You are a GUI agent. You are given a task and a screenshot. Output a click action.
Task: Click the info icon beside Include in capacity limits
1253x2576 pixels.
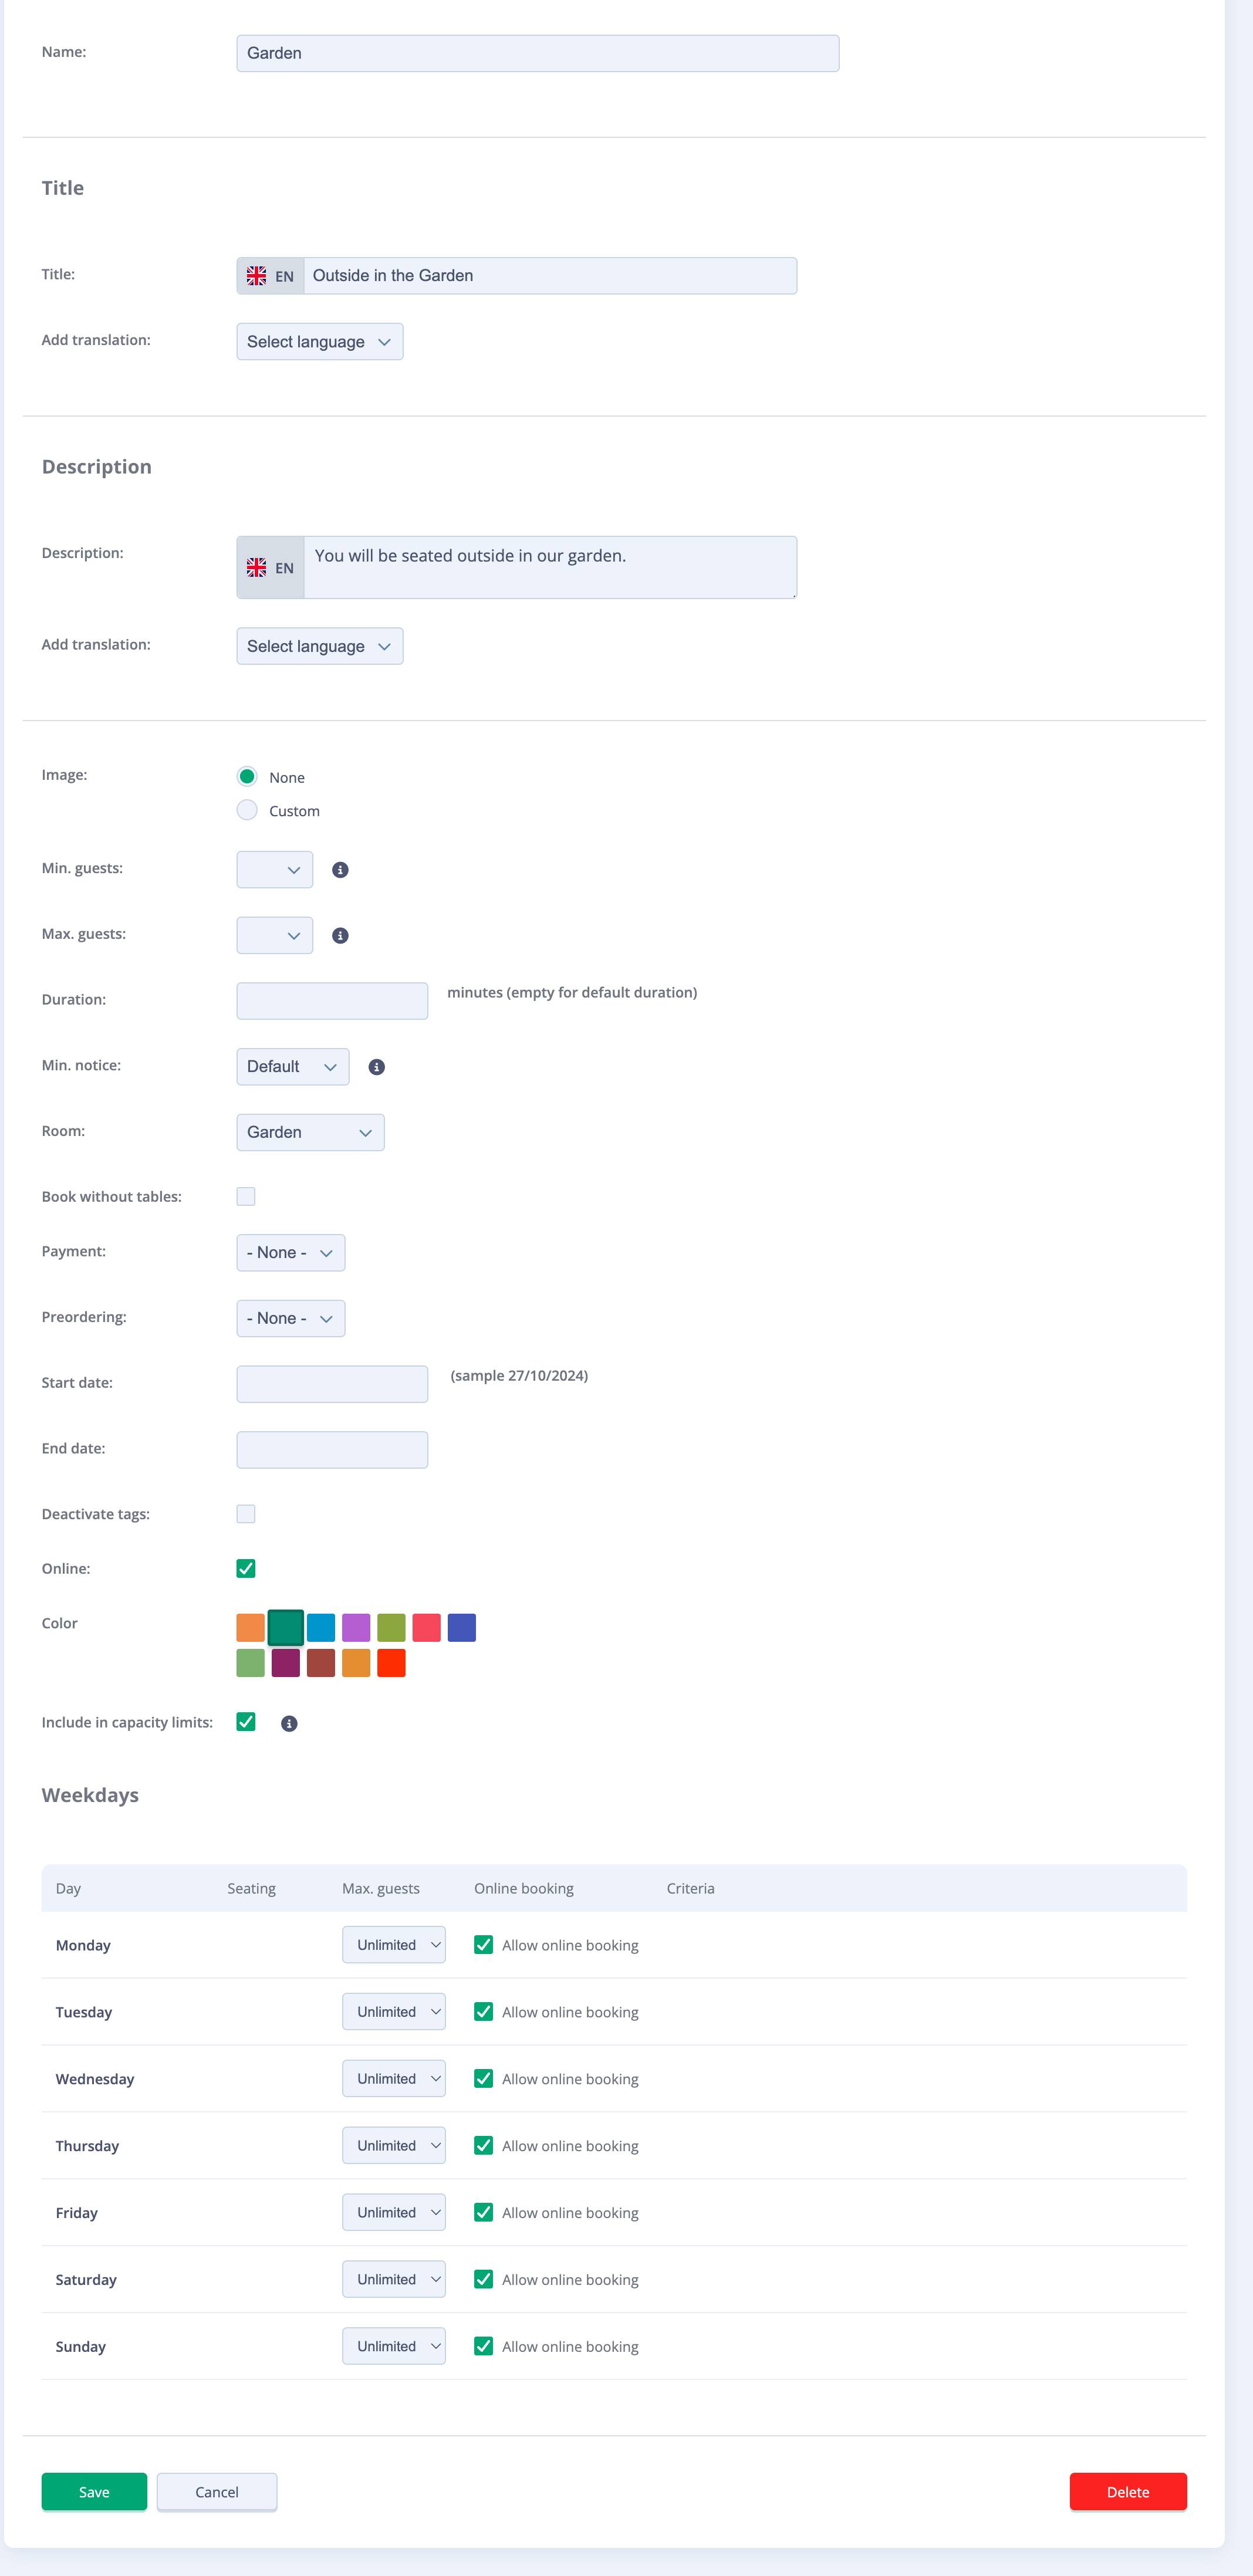[x=289, y=1722]
